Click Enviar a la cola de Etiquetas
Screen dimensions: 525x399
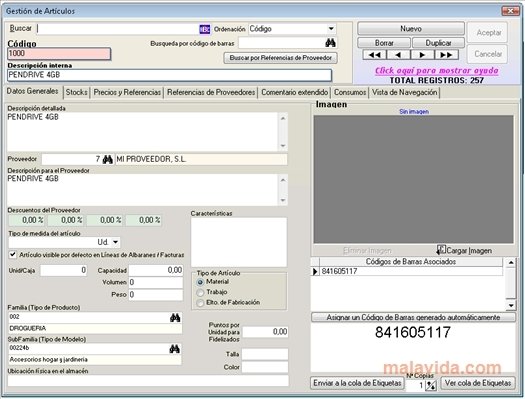point(357,383)
